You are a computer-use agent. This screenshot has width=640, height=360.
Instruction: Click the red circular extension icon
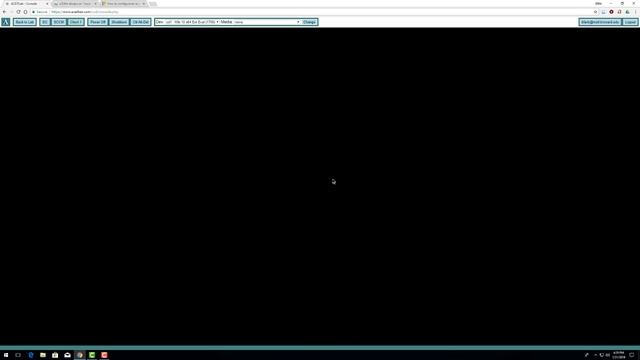(x=611, y=12)
